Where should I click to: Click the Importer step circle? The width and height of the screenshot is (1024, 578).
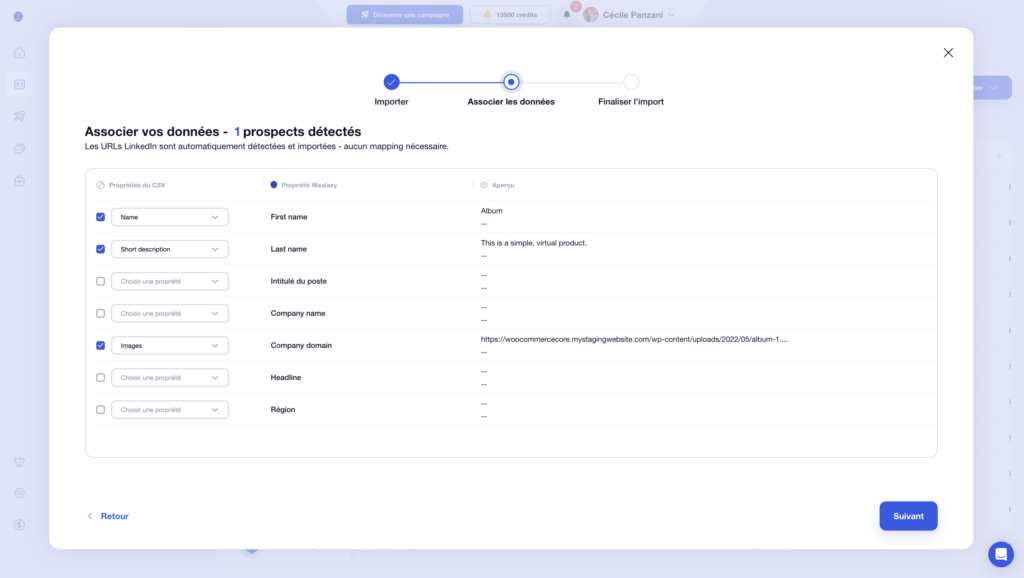coord(391,82)
